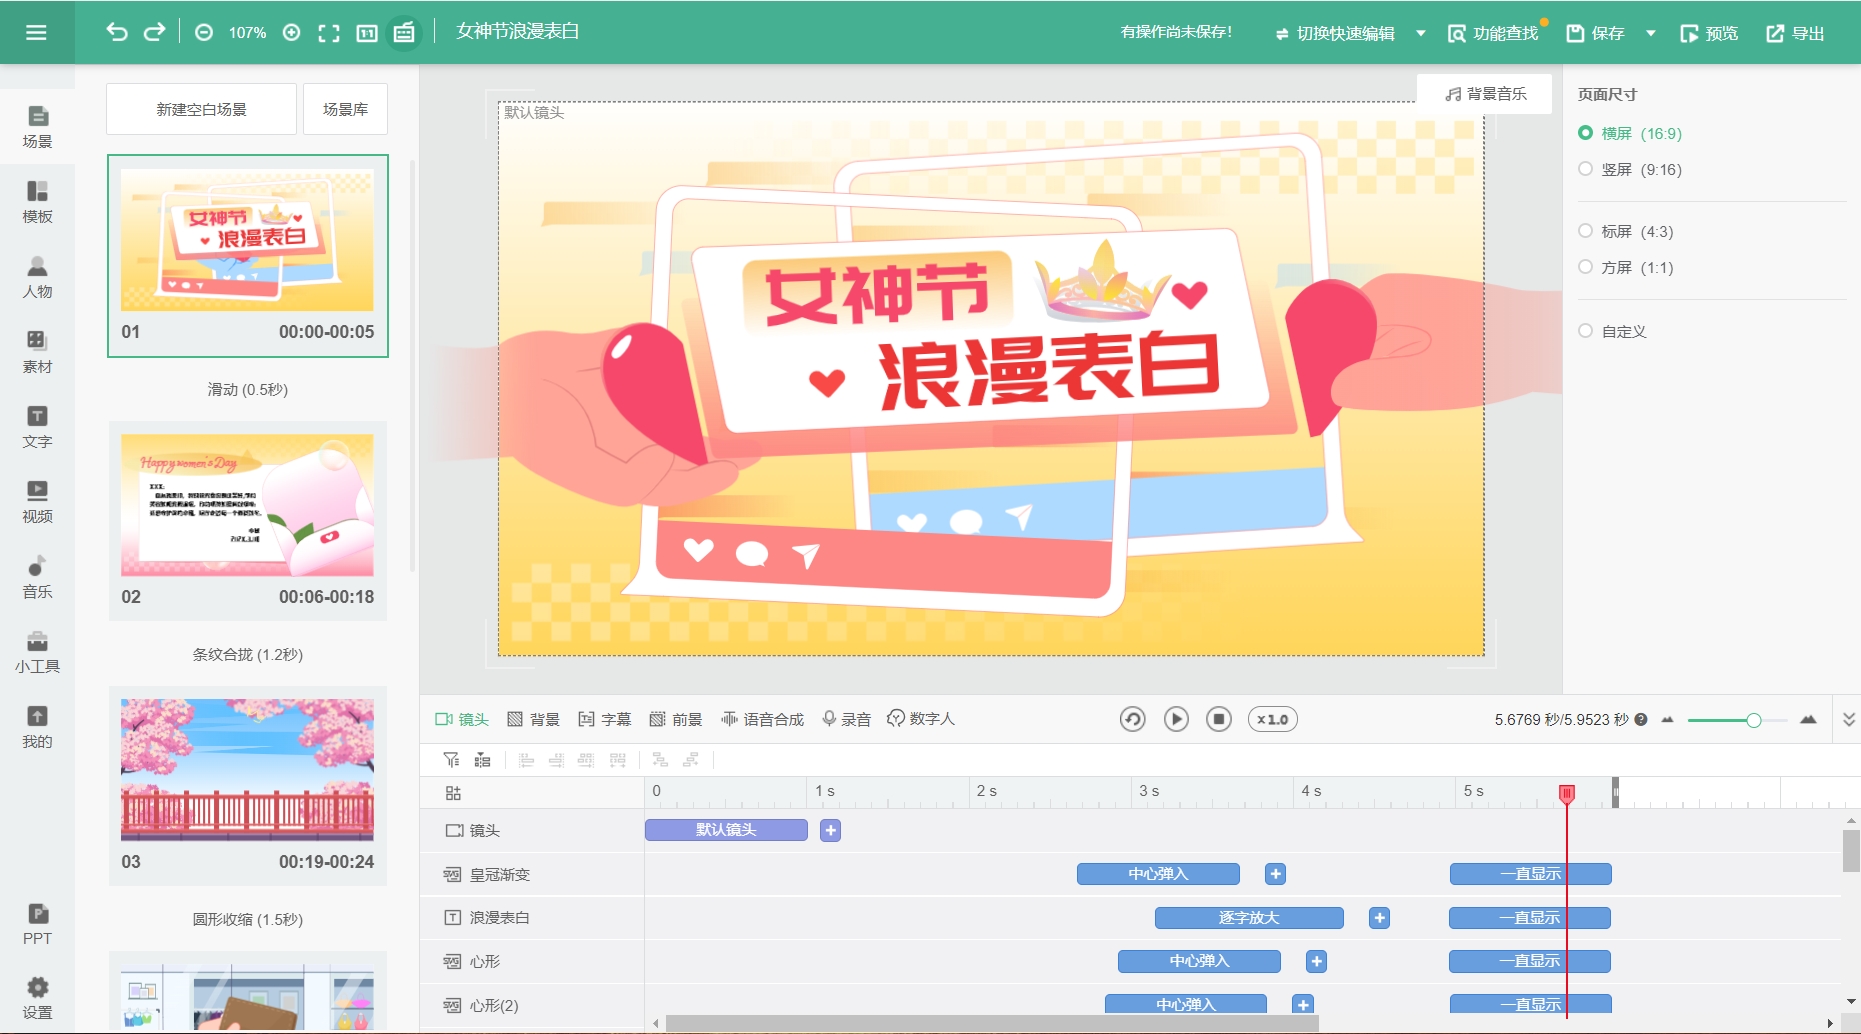1861x1034 pixels.
Task: Select scene 03 cherry blossom thumbnail
Action: pyautogui.click(x=247, y=770)
